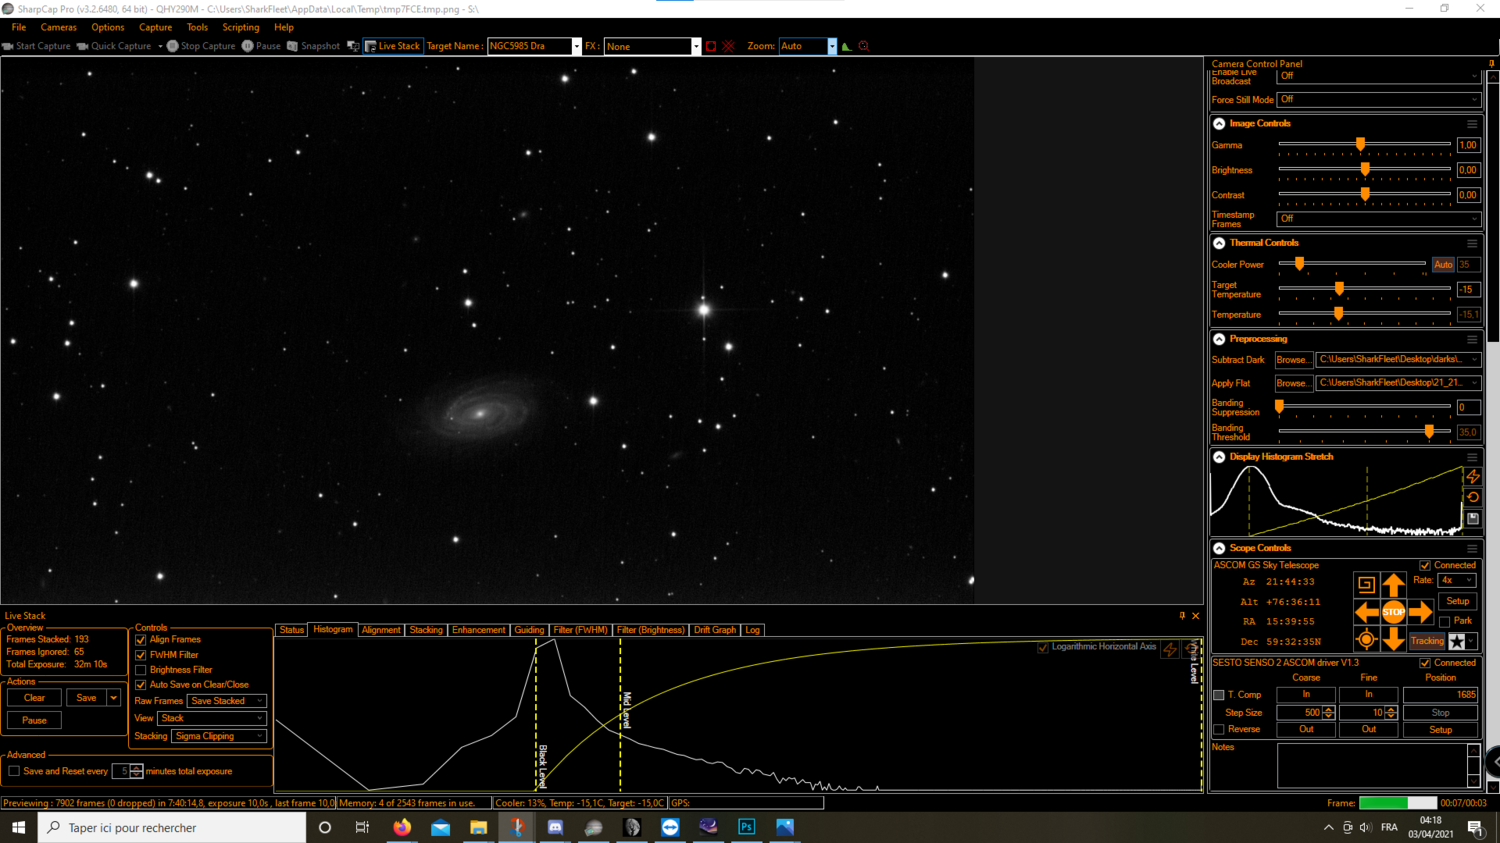Click Setup under the scope Rate selector
The height and width of the screenshot is (843, 1500).
[x=1457, y=601]
